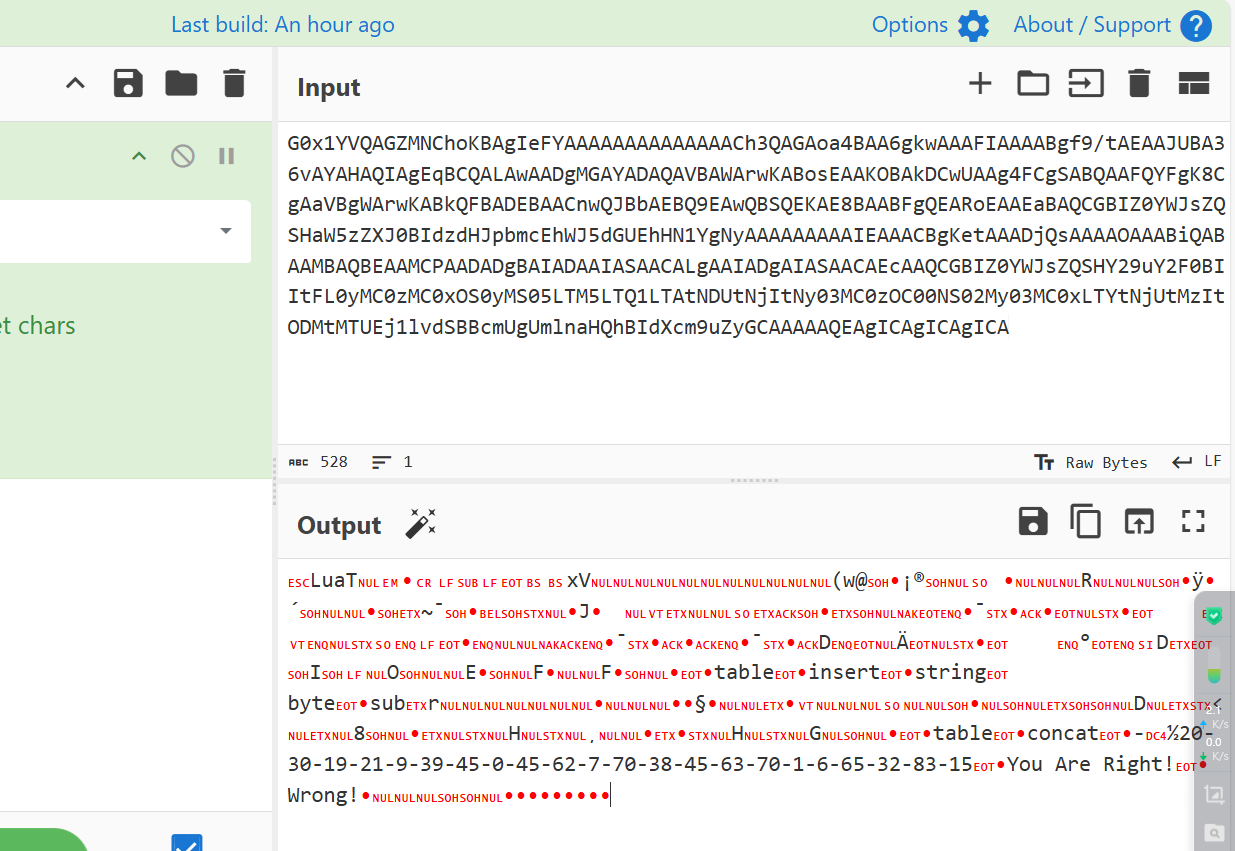Load a saved recipe

point(181,83)
